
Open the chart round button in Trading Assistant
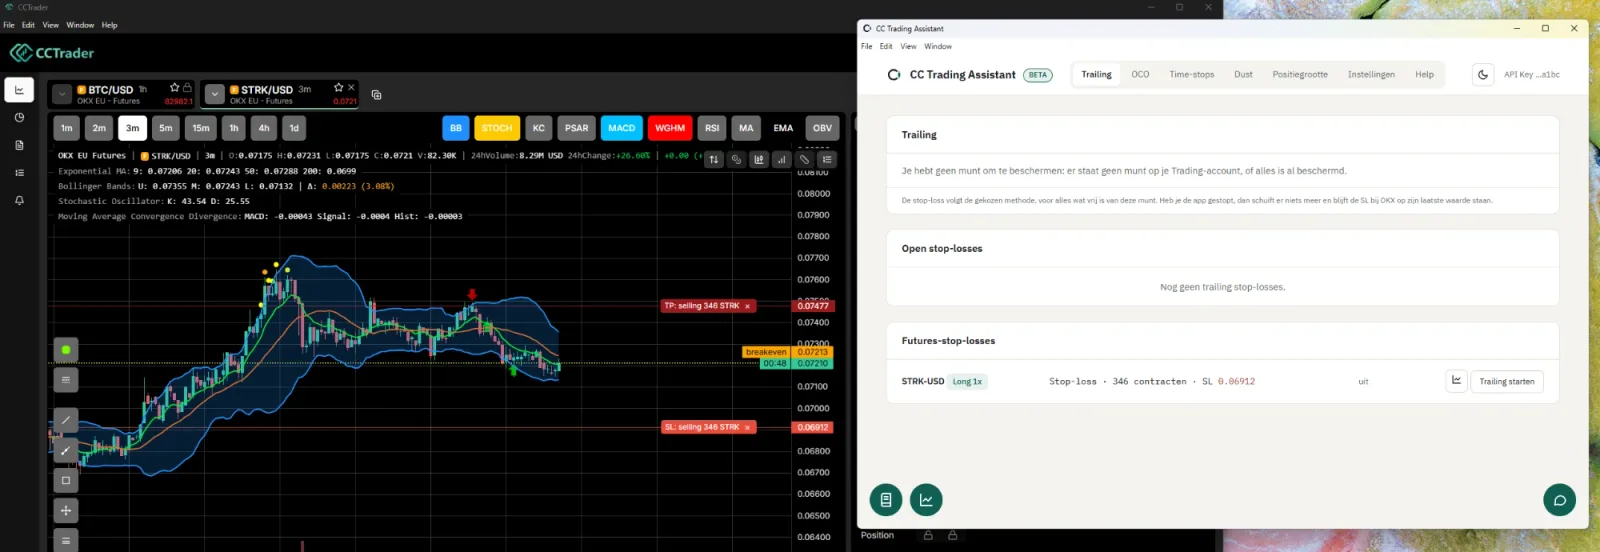coord(926,499)
